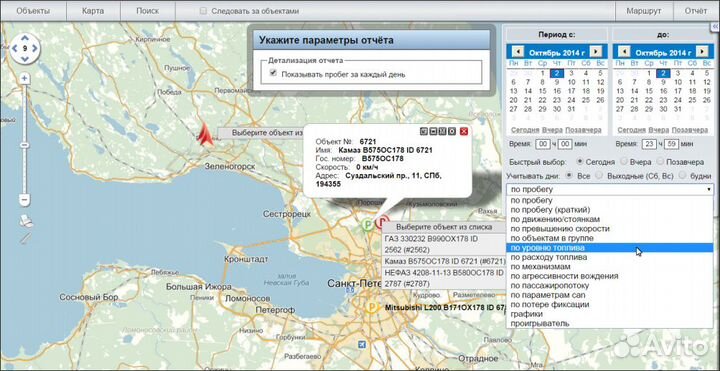Image resolution: width=720 pixels, height=371 pixels.
Task: Select the ruler measure tool on the map
Action: (x=26, y=238)
